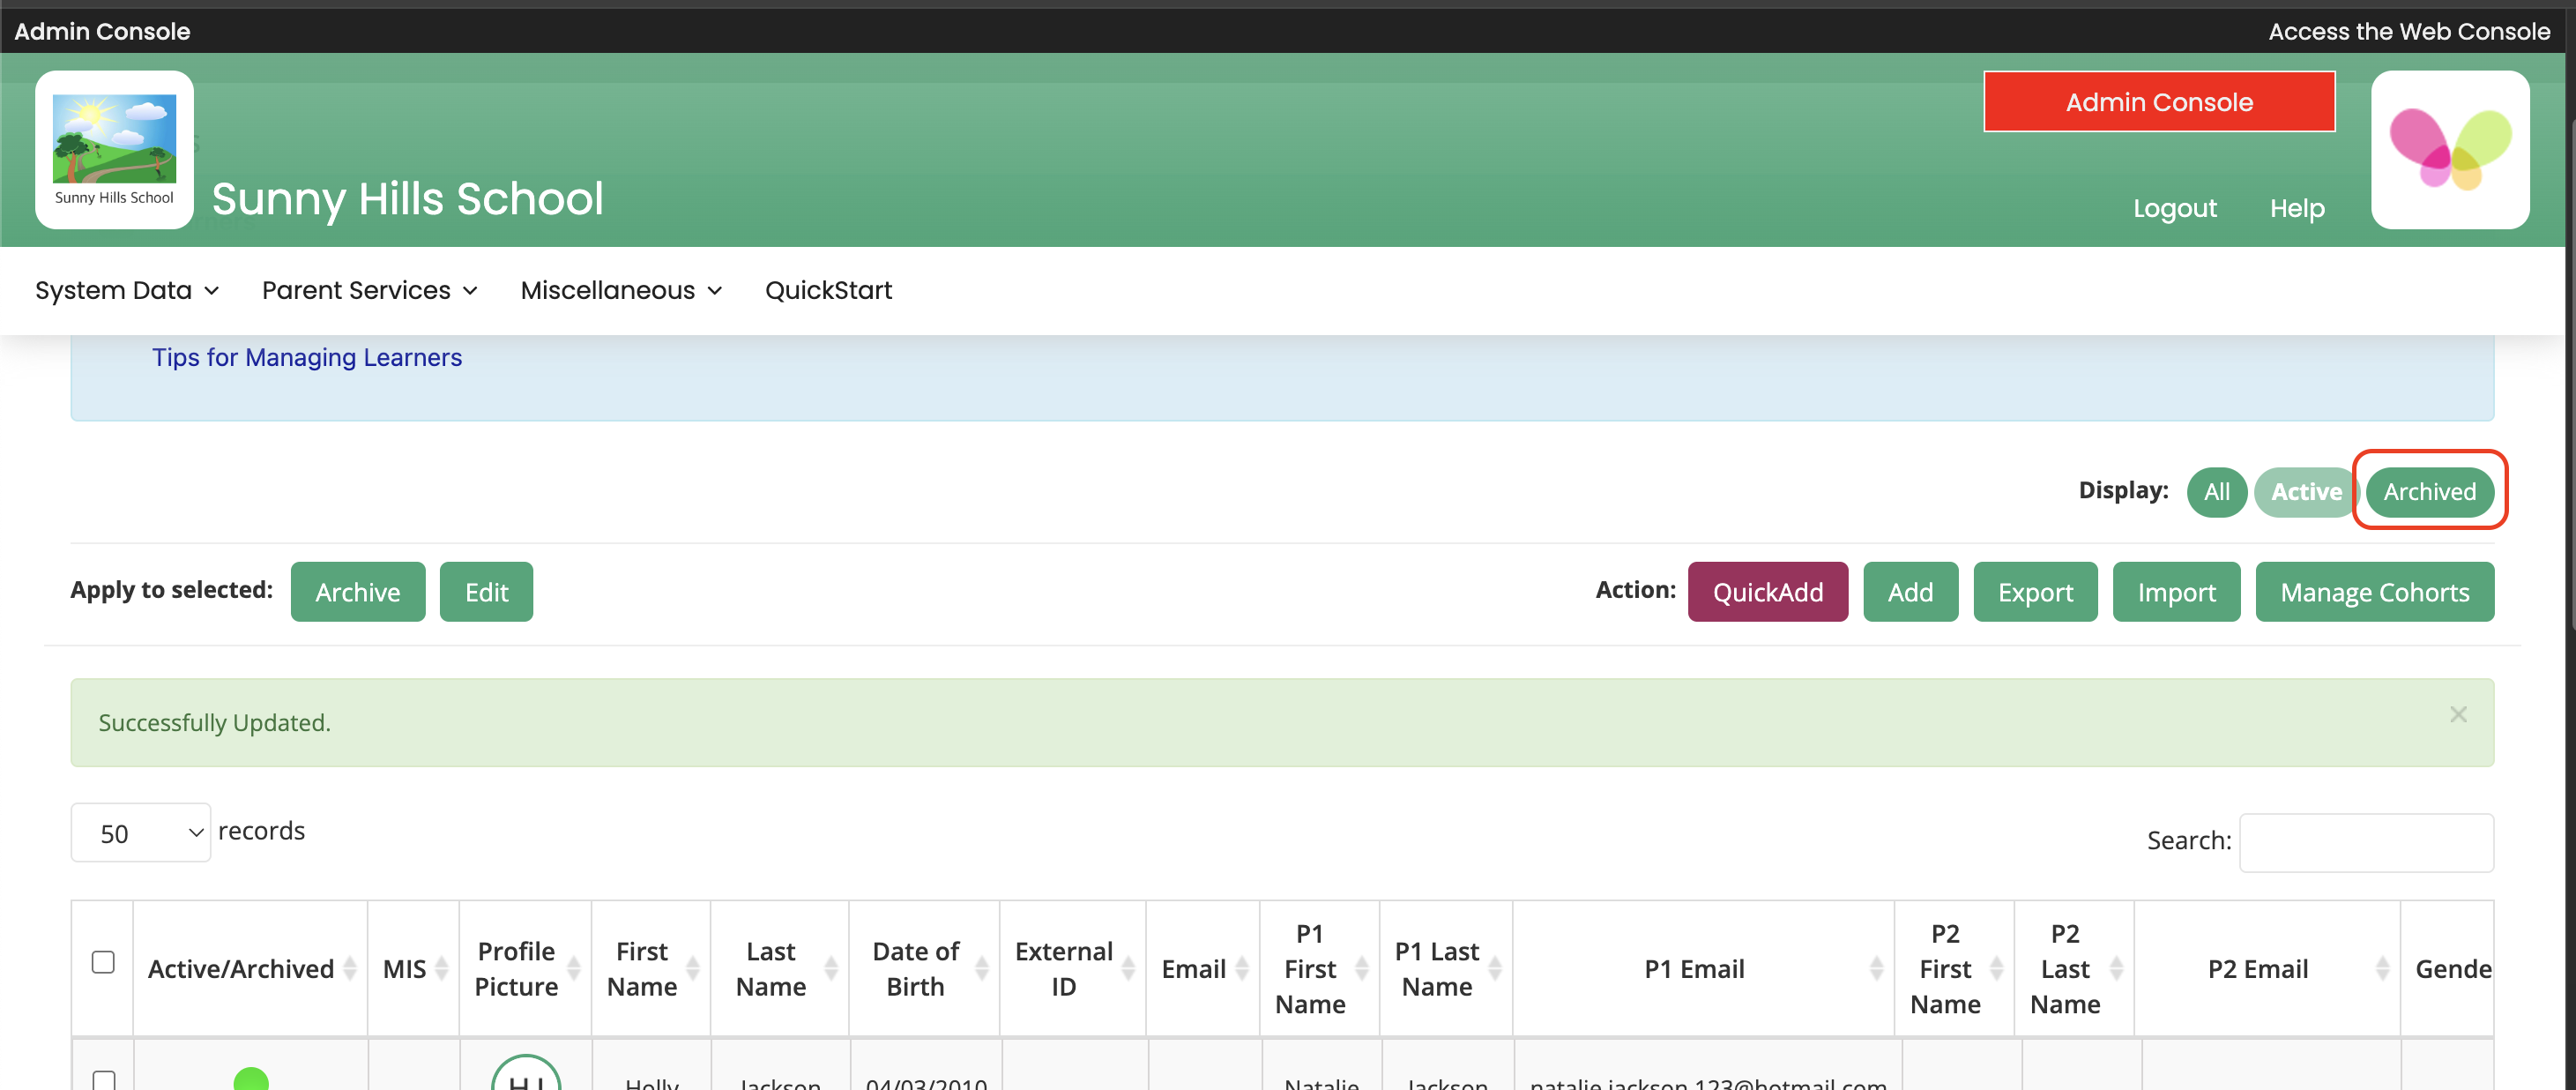Viewport: 2576px width, 1090px height.
Task: Sort by P1 Email column arrows
Action: [x=1876, y=968]
